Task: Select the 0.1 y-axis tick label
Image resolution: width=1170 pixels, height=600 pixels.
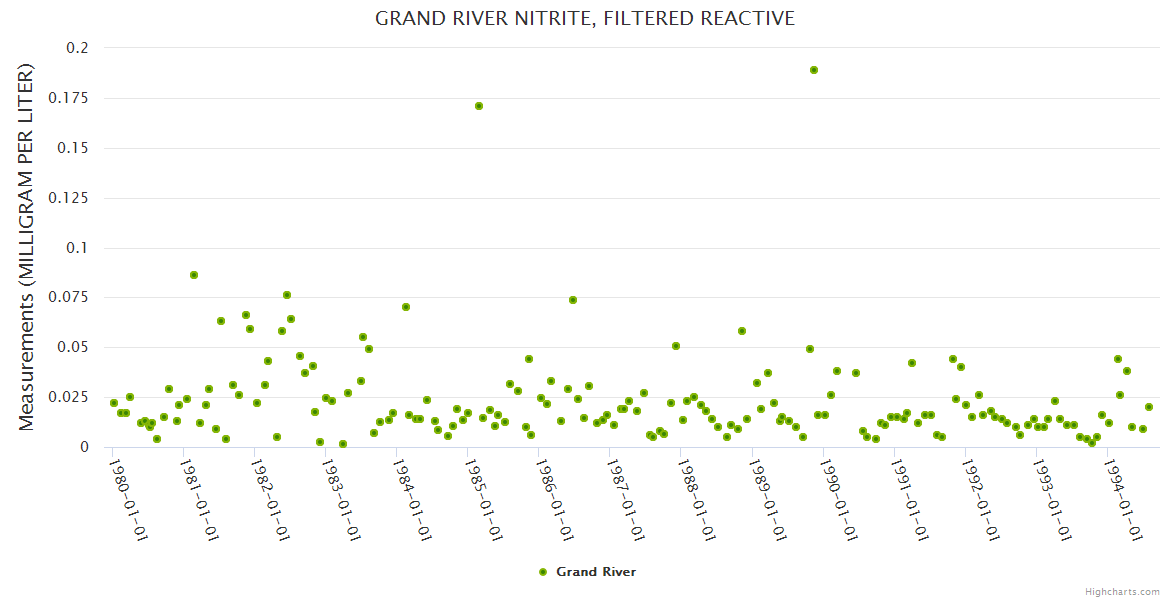Action: click(77, 248)
